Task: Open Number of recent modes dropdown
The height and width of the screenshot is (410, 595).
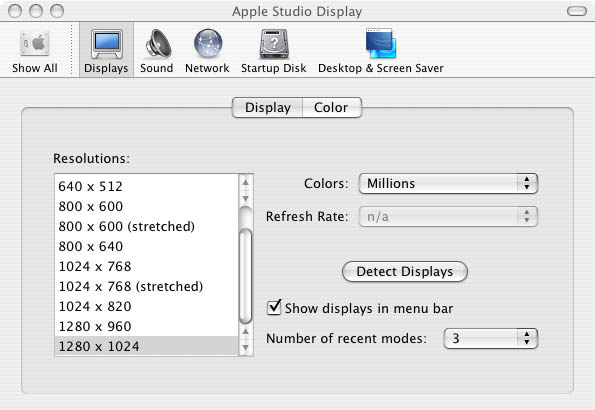Action: coord(491,338)
